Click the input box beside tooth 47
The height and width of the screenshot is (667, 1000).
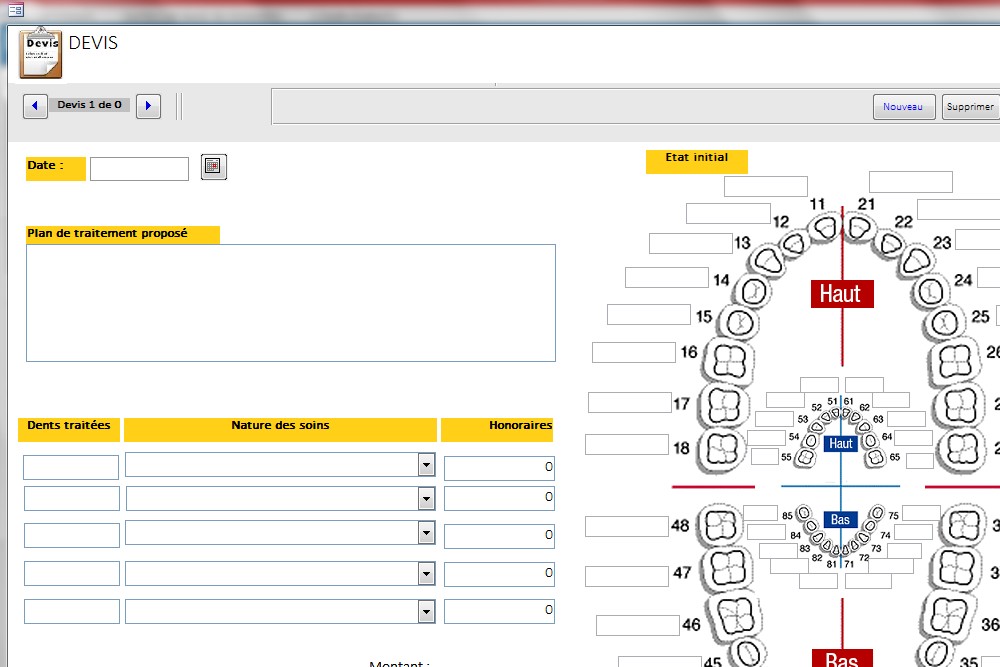click(626, 576)
